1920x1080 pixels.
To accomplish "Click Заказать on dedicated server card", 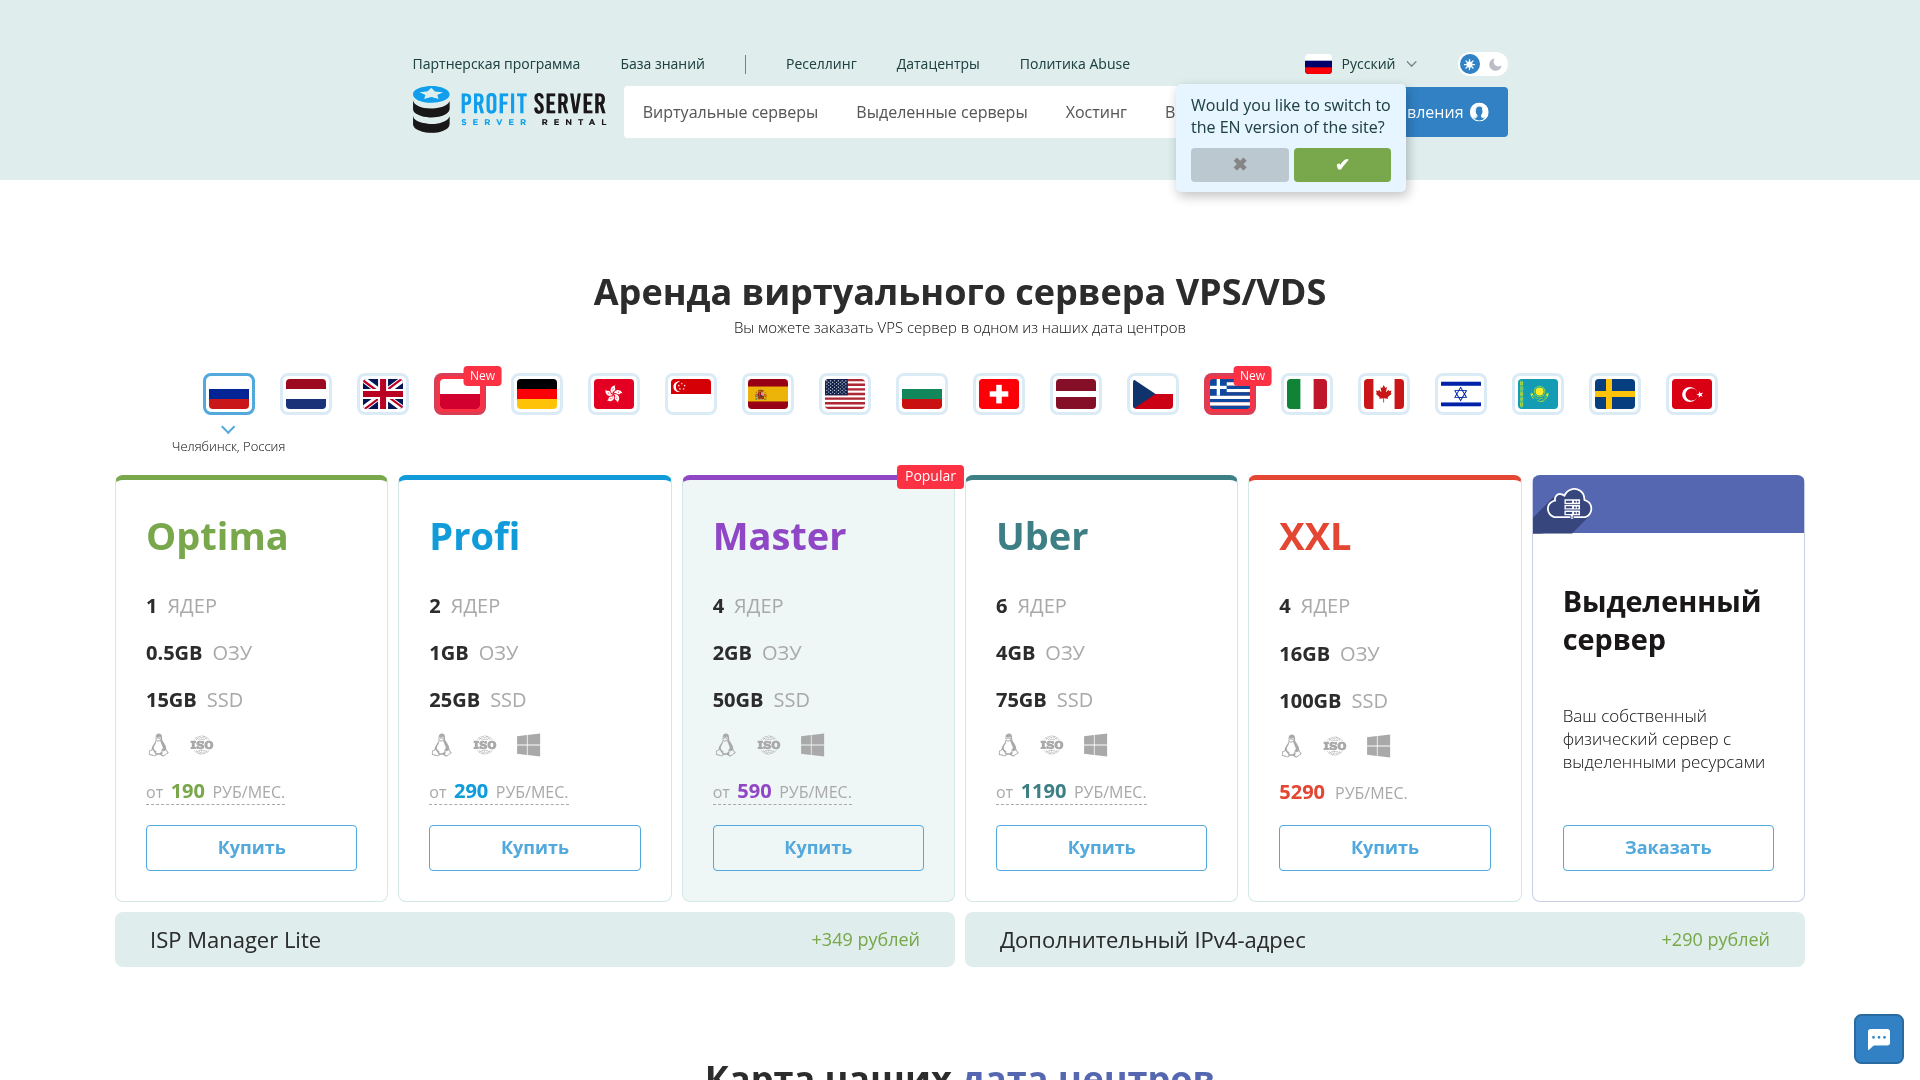I will click(1668, 848).
